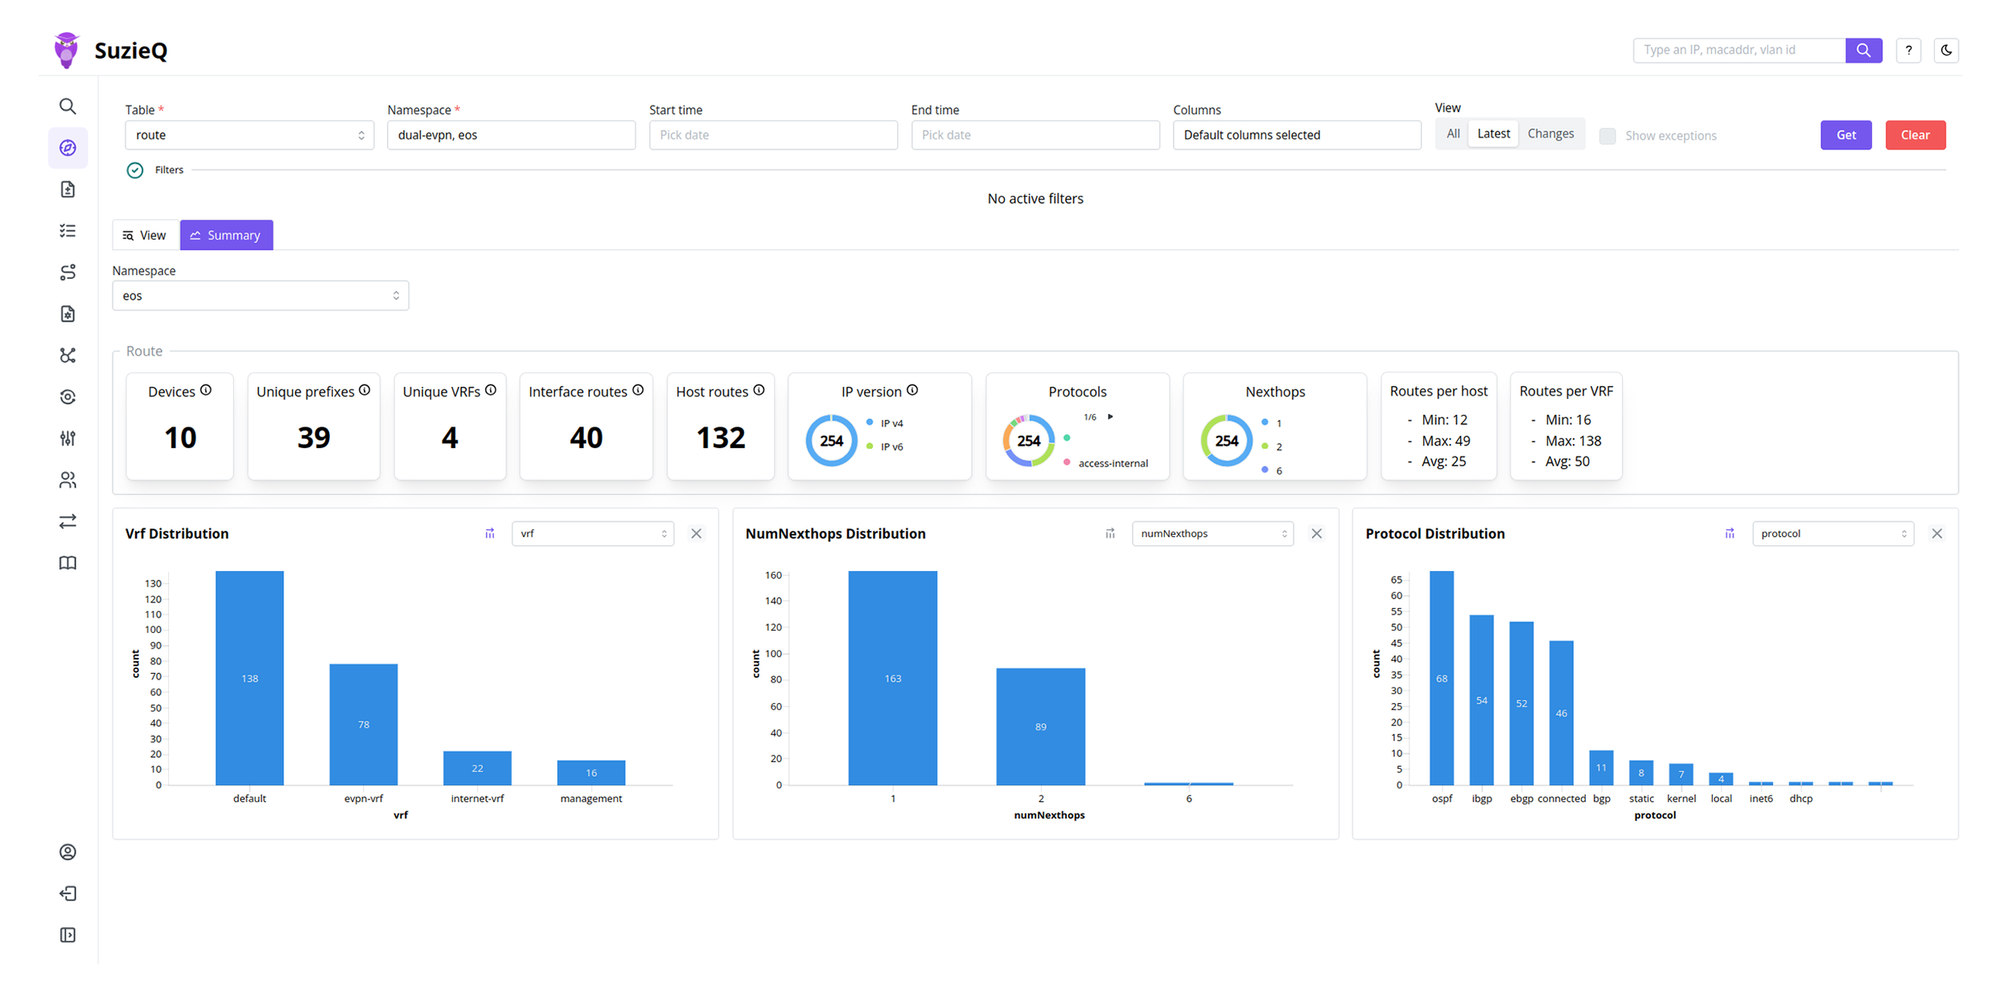Click the Start time date field
The width and height of the screenshot is (2000, 986).
click(772, 135)
